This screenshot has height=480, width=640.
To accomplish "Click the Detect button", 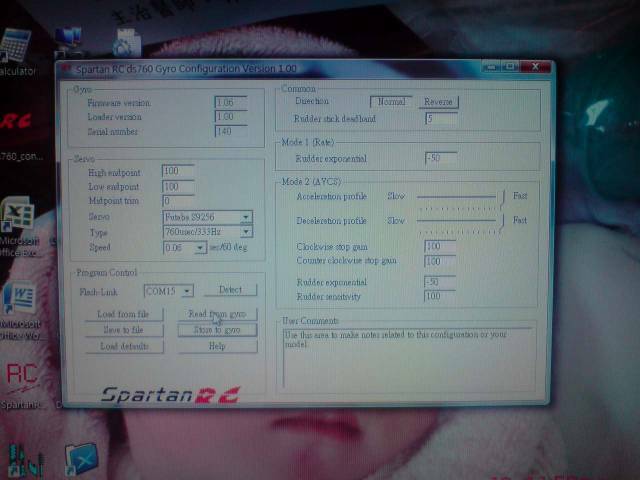I will (230, 290).
